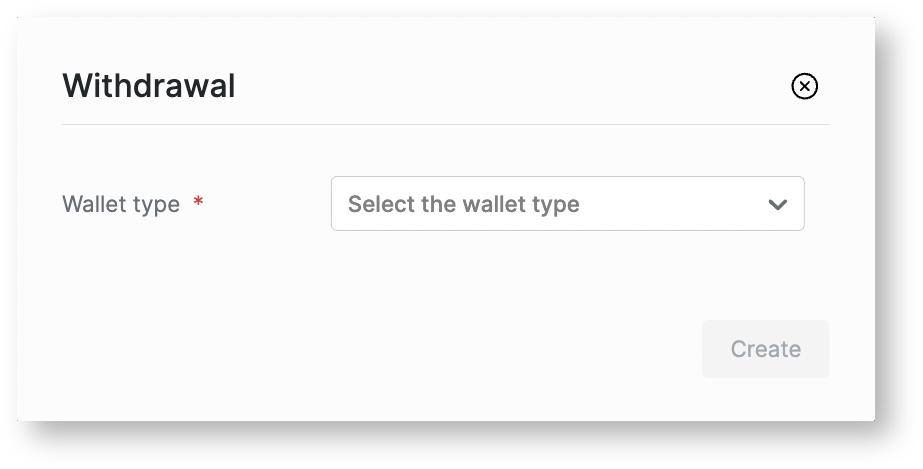Click the red required asterisk
The width and height of the screenshot is (923, 469).
click(x=198, y=203)
